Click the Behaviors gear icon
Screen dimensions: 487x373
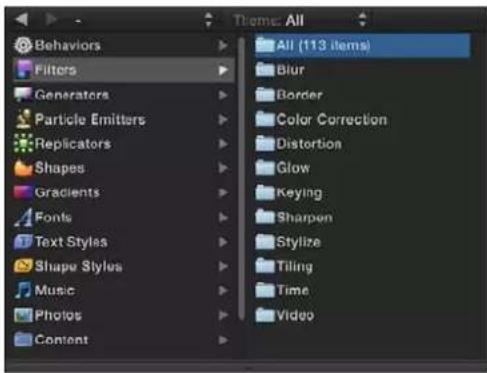[x=23, y=45]
